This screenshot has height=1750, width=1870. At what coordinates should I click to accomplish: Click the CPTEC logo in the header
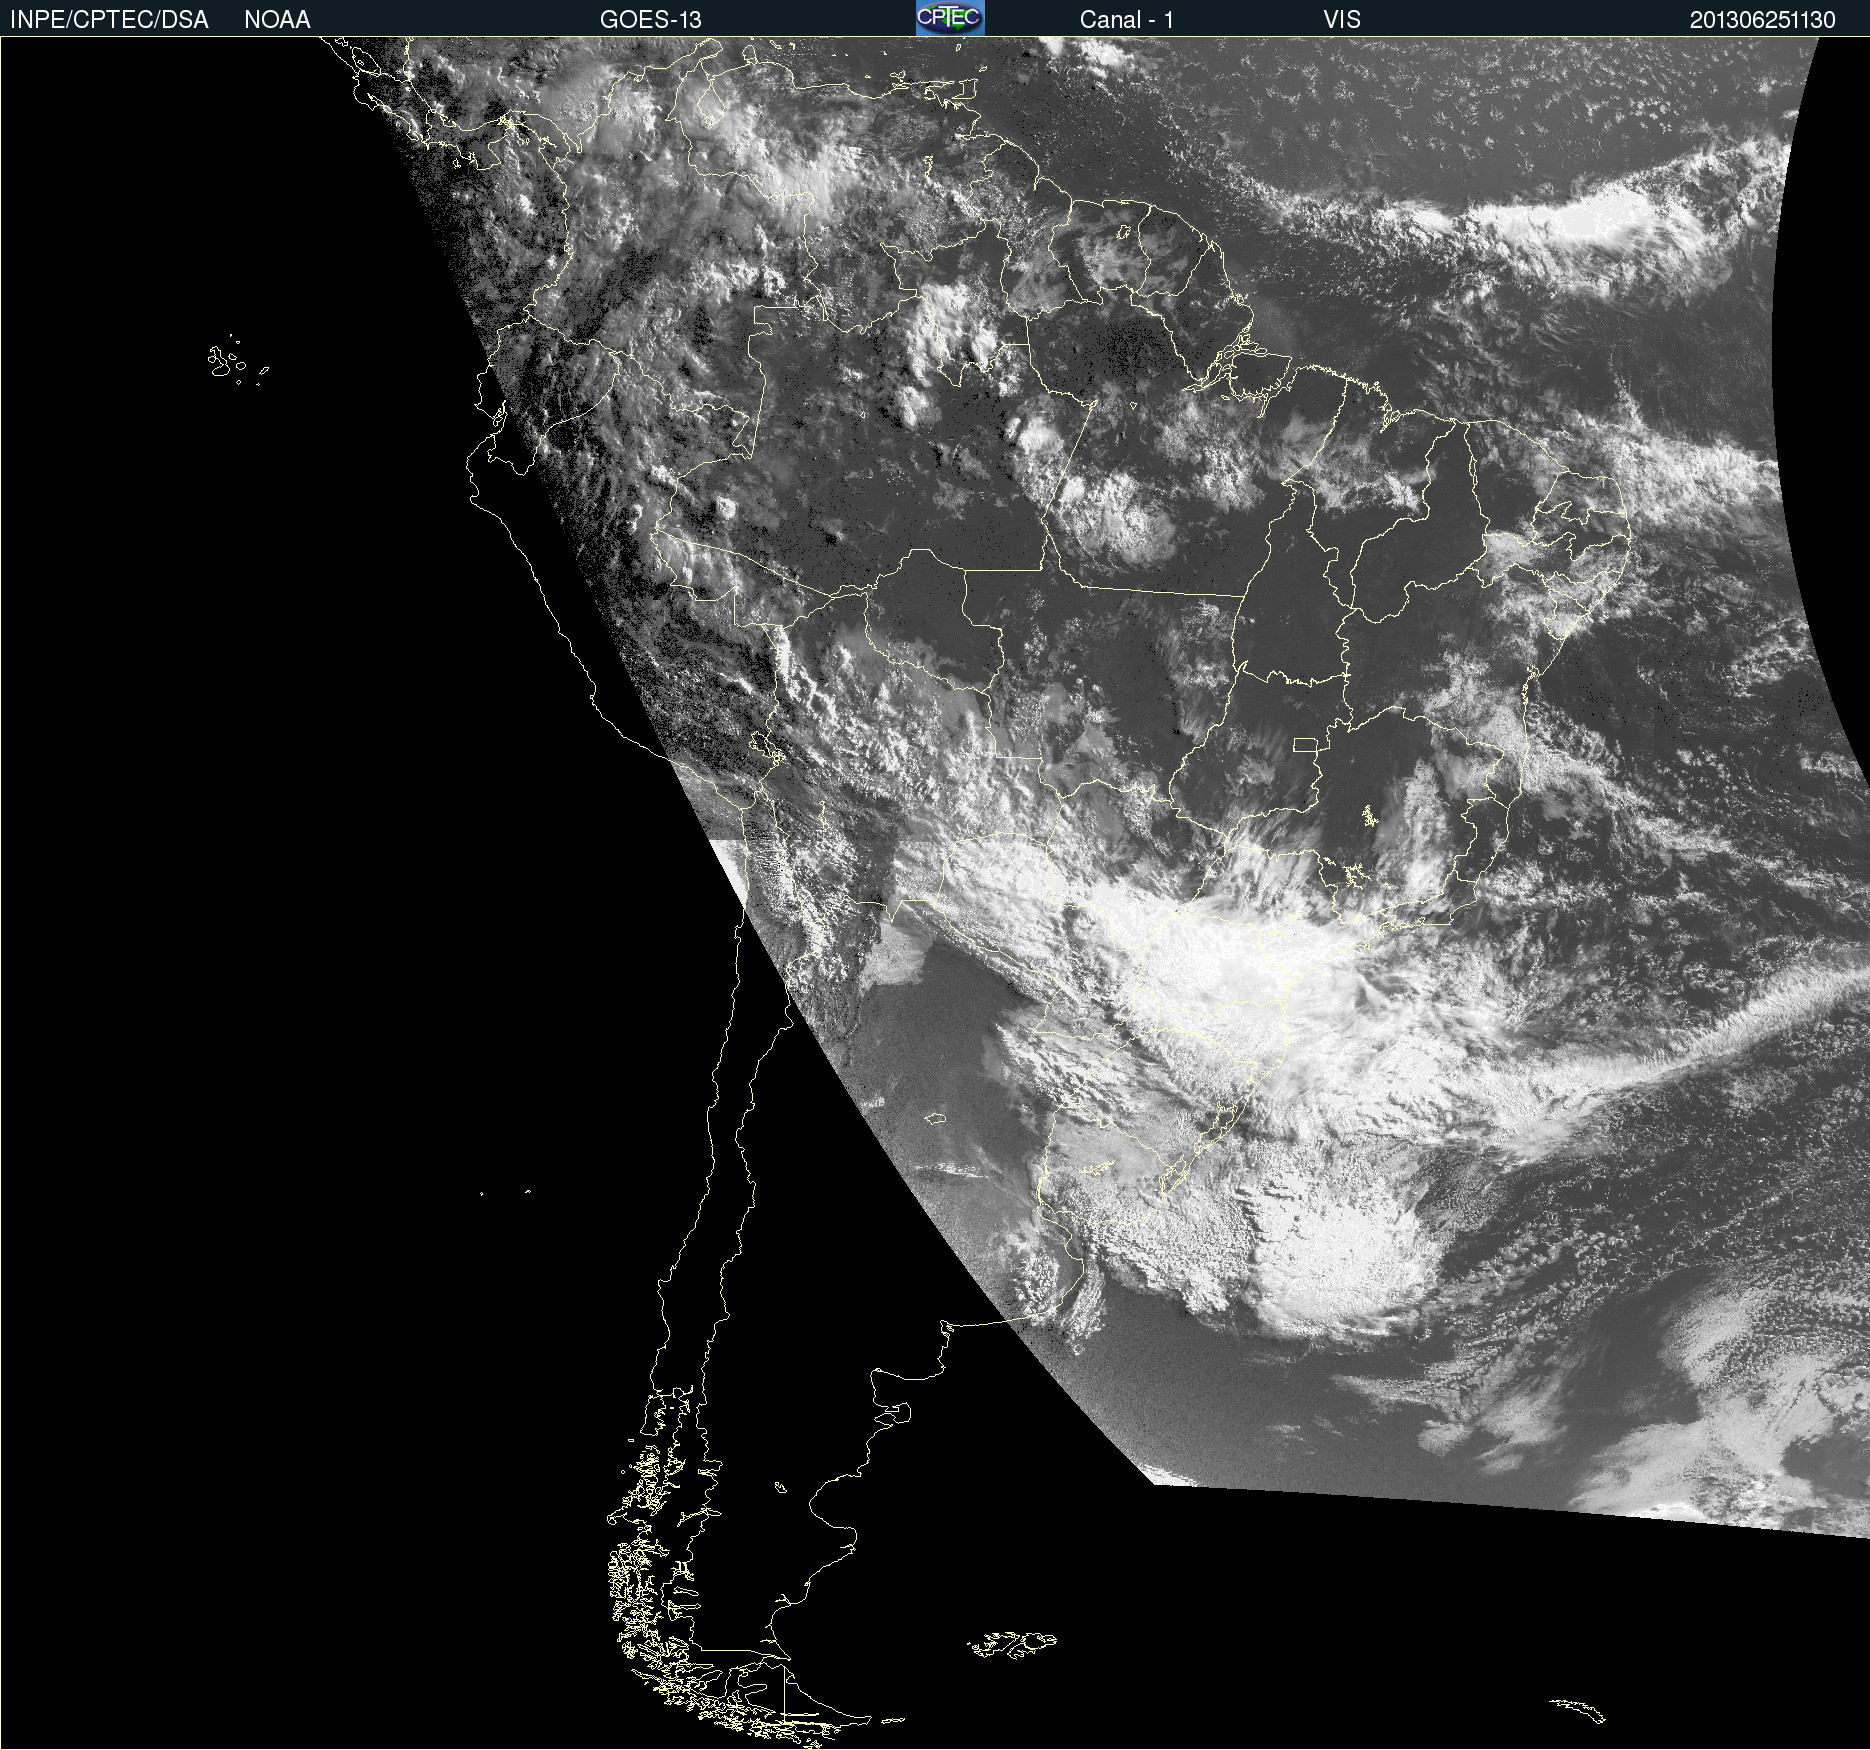click(950, 18)
